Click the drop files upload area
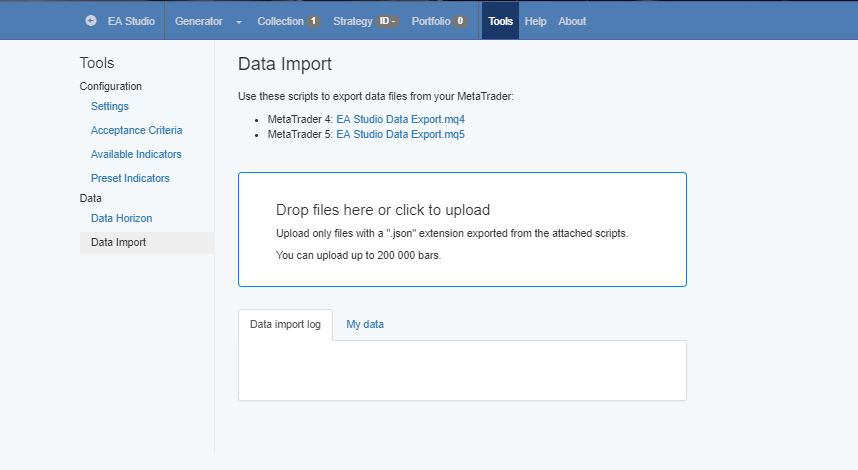This screenshot has height=470, width=858. (x=462, y=230)
